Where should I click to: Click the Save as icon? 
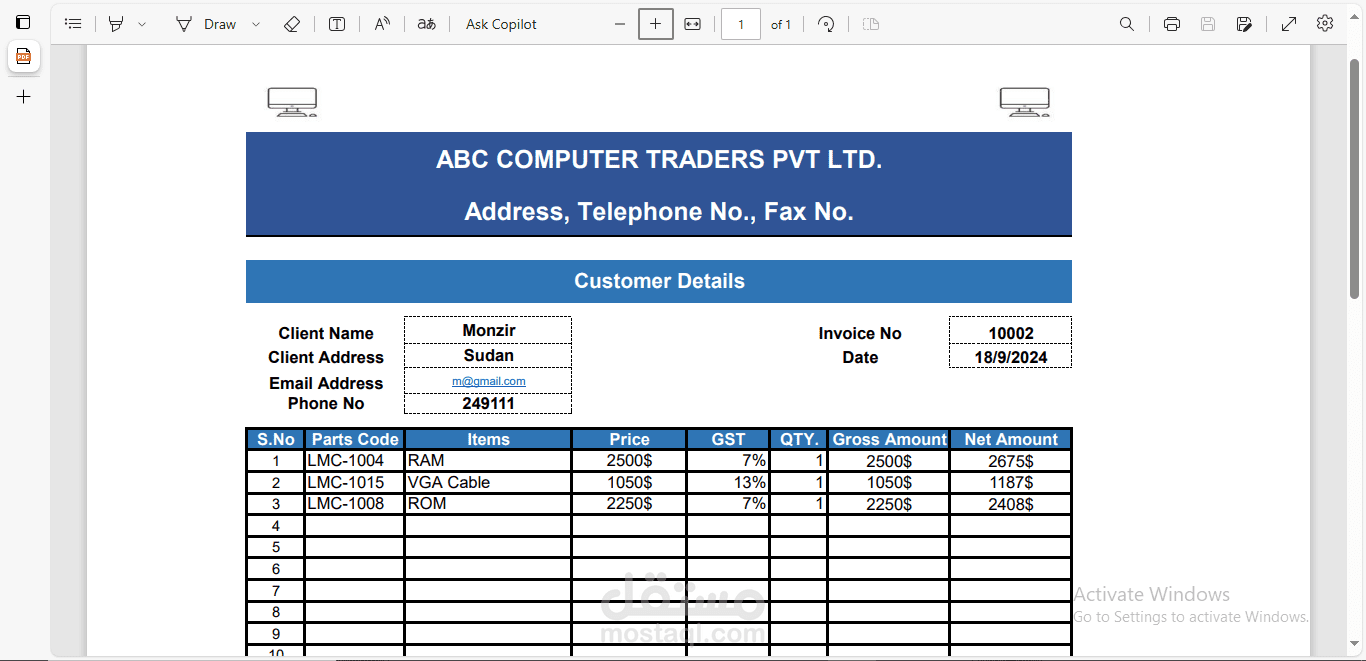point(1244,24)
